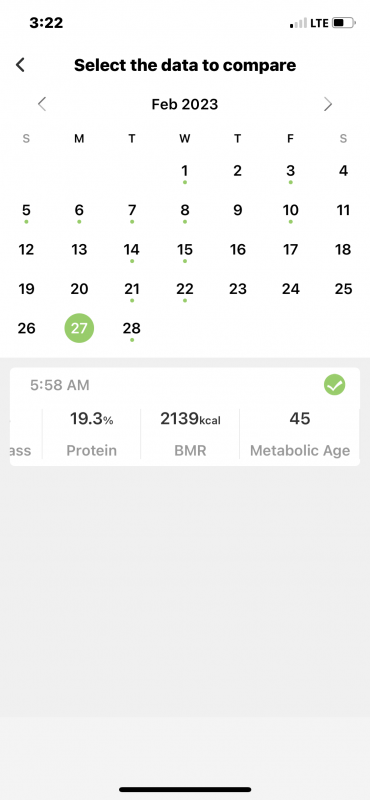Tap the BMR 2139kcal metric

coord(190,433)
